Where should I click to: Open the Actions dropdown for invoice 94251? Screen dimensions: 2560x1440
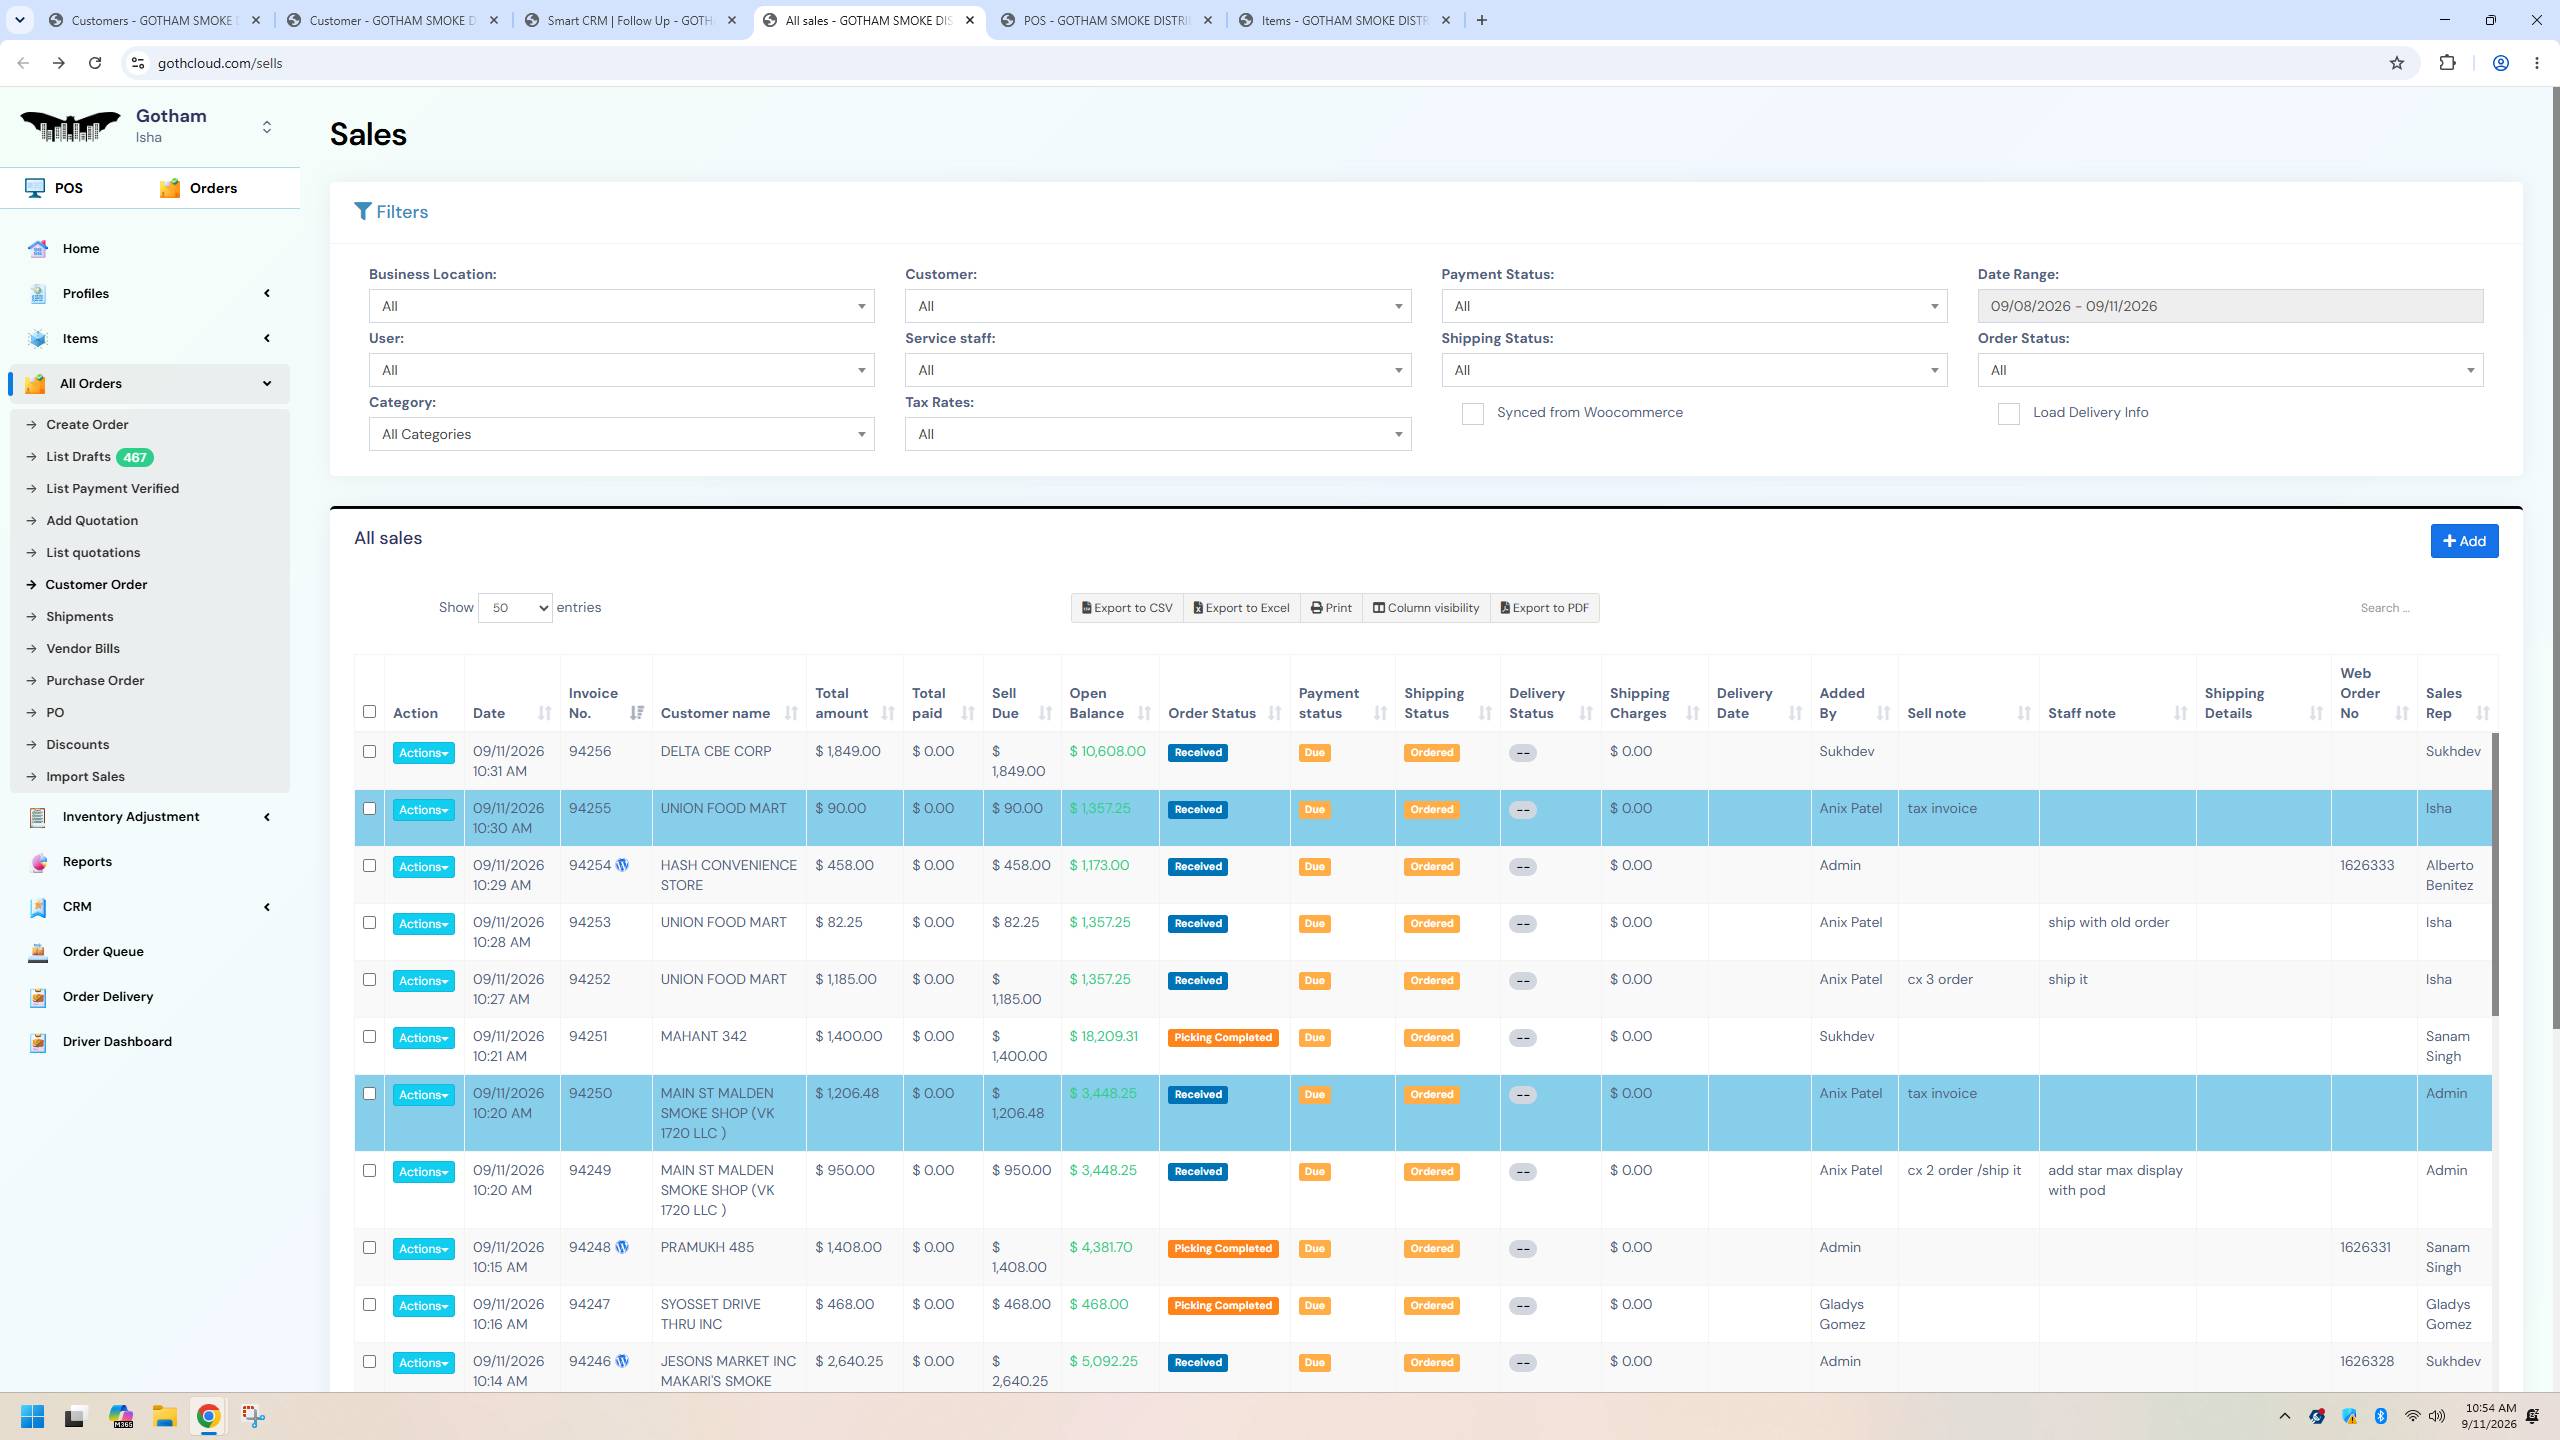point(423,1038)
